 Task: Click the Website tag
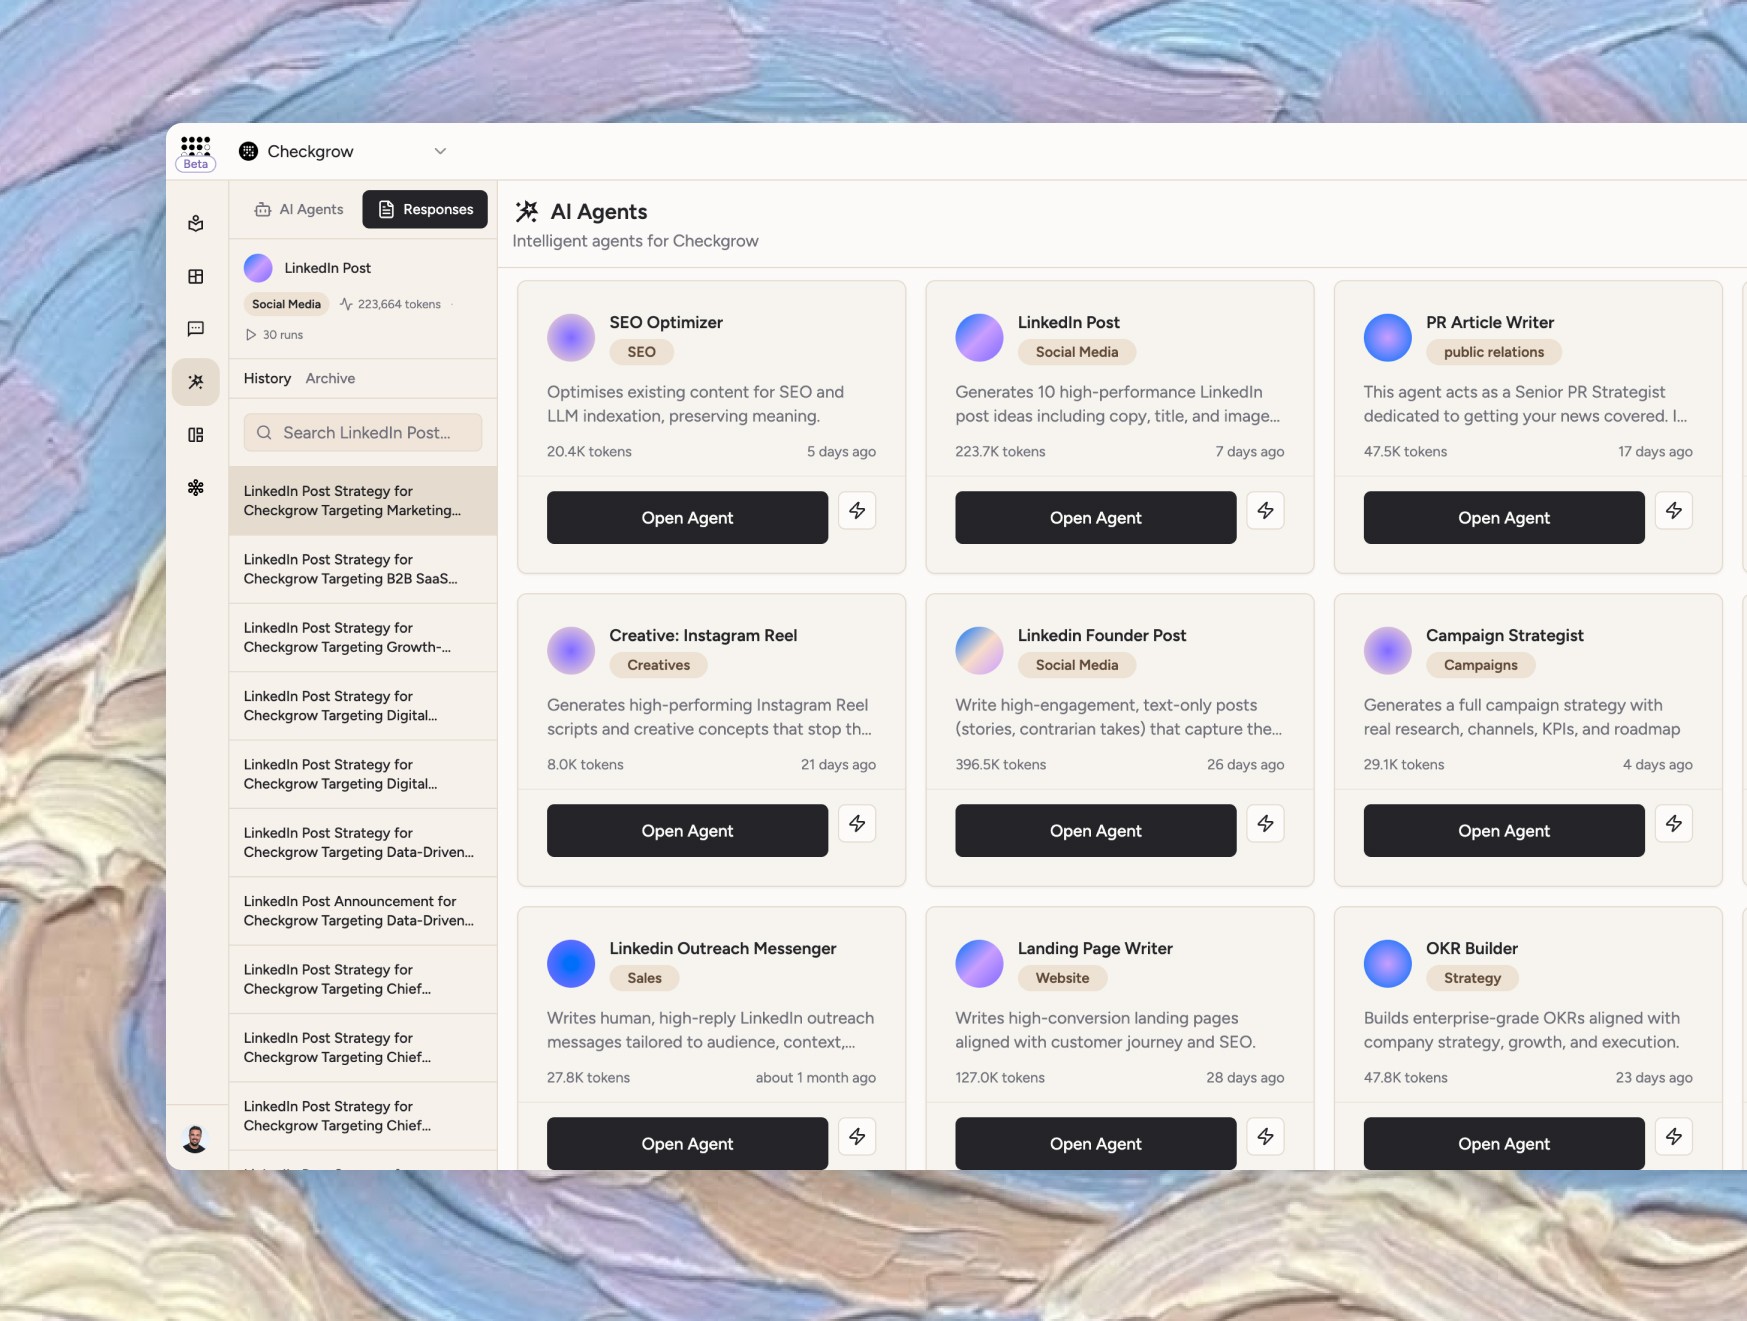click(1062, 978)
